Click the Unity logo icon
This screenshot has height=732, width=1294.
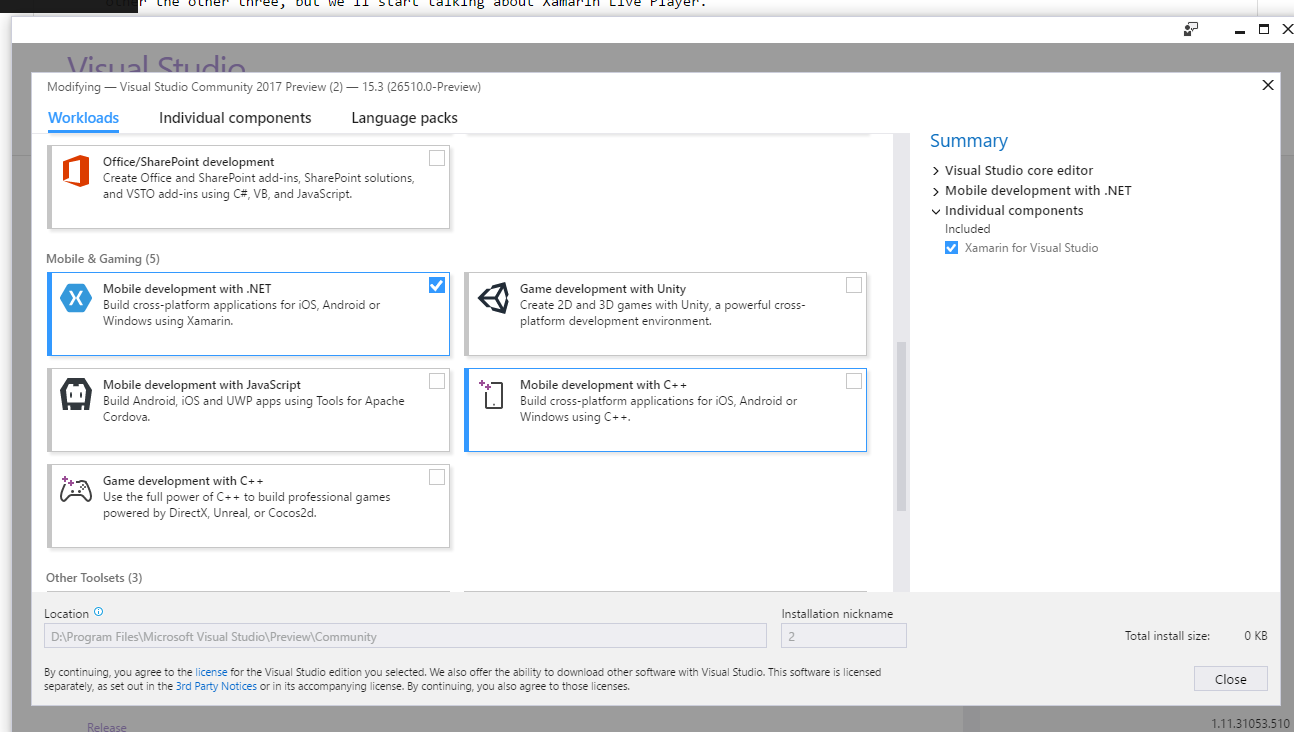[x=493, y=298]
